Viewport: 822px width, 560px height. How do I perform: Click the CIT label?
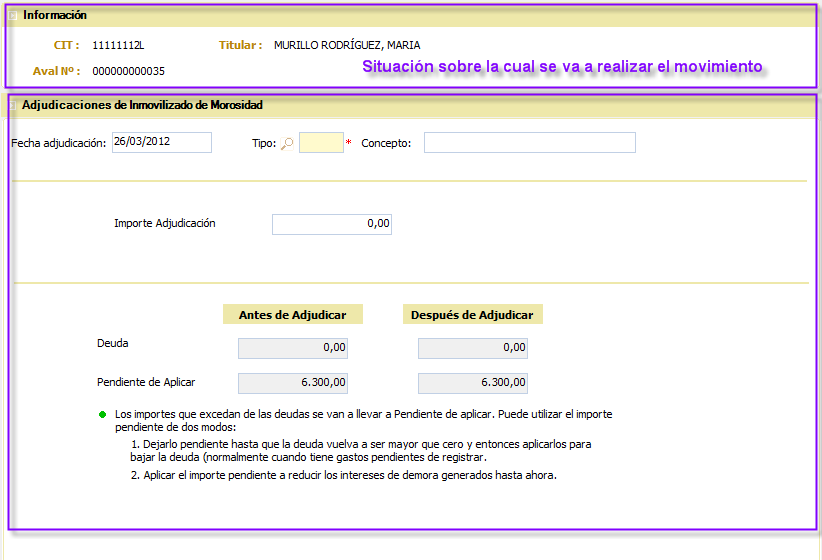click(67, 45)
